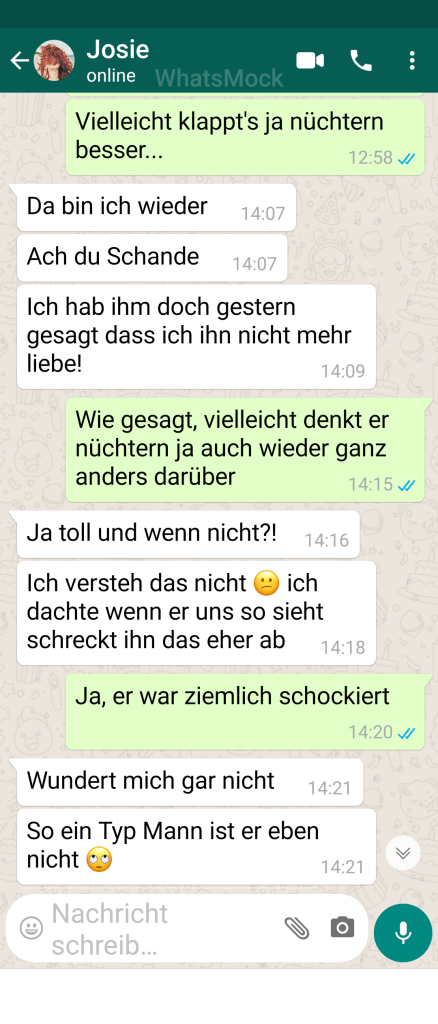
Task: Tap read receipt ticks on 14:15 message
Action: click(x=407, y=485)
